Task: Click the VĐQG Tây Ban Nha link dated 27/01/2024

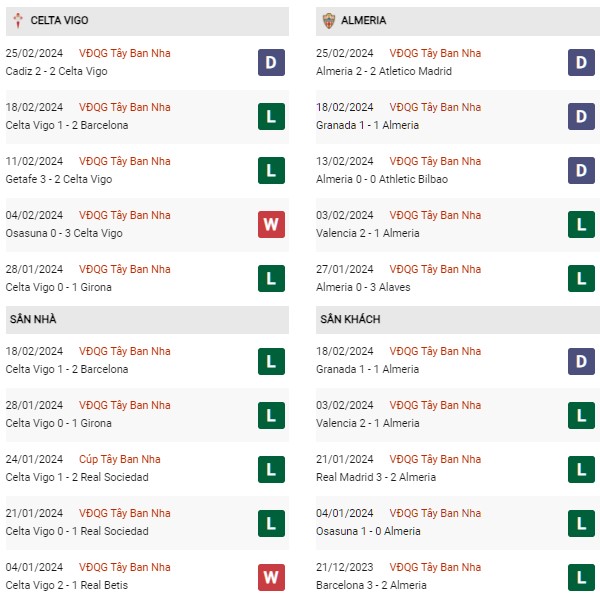Action: click(435, 269)
